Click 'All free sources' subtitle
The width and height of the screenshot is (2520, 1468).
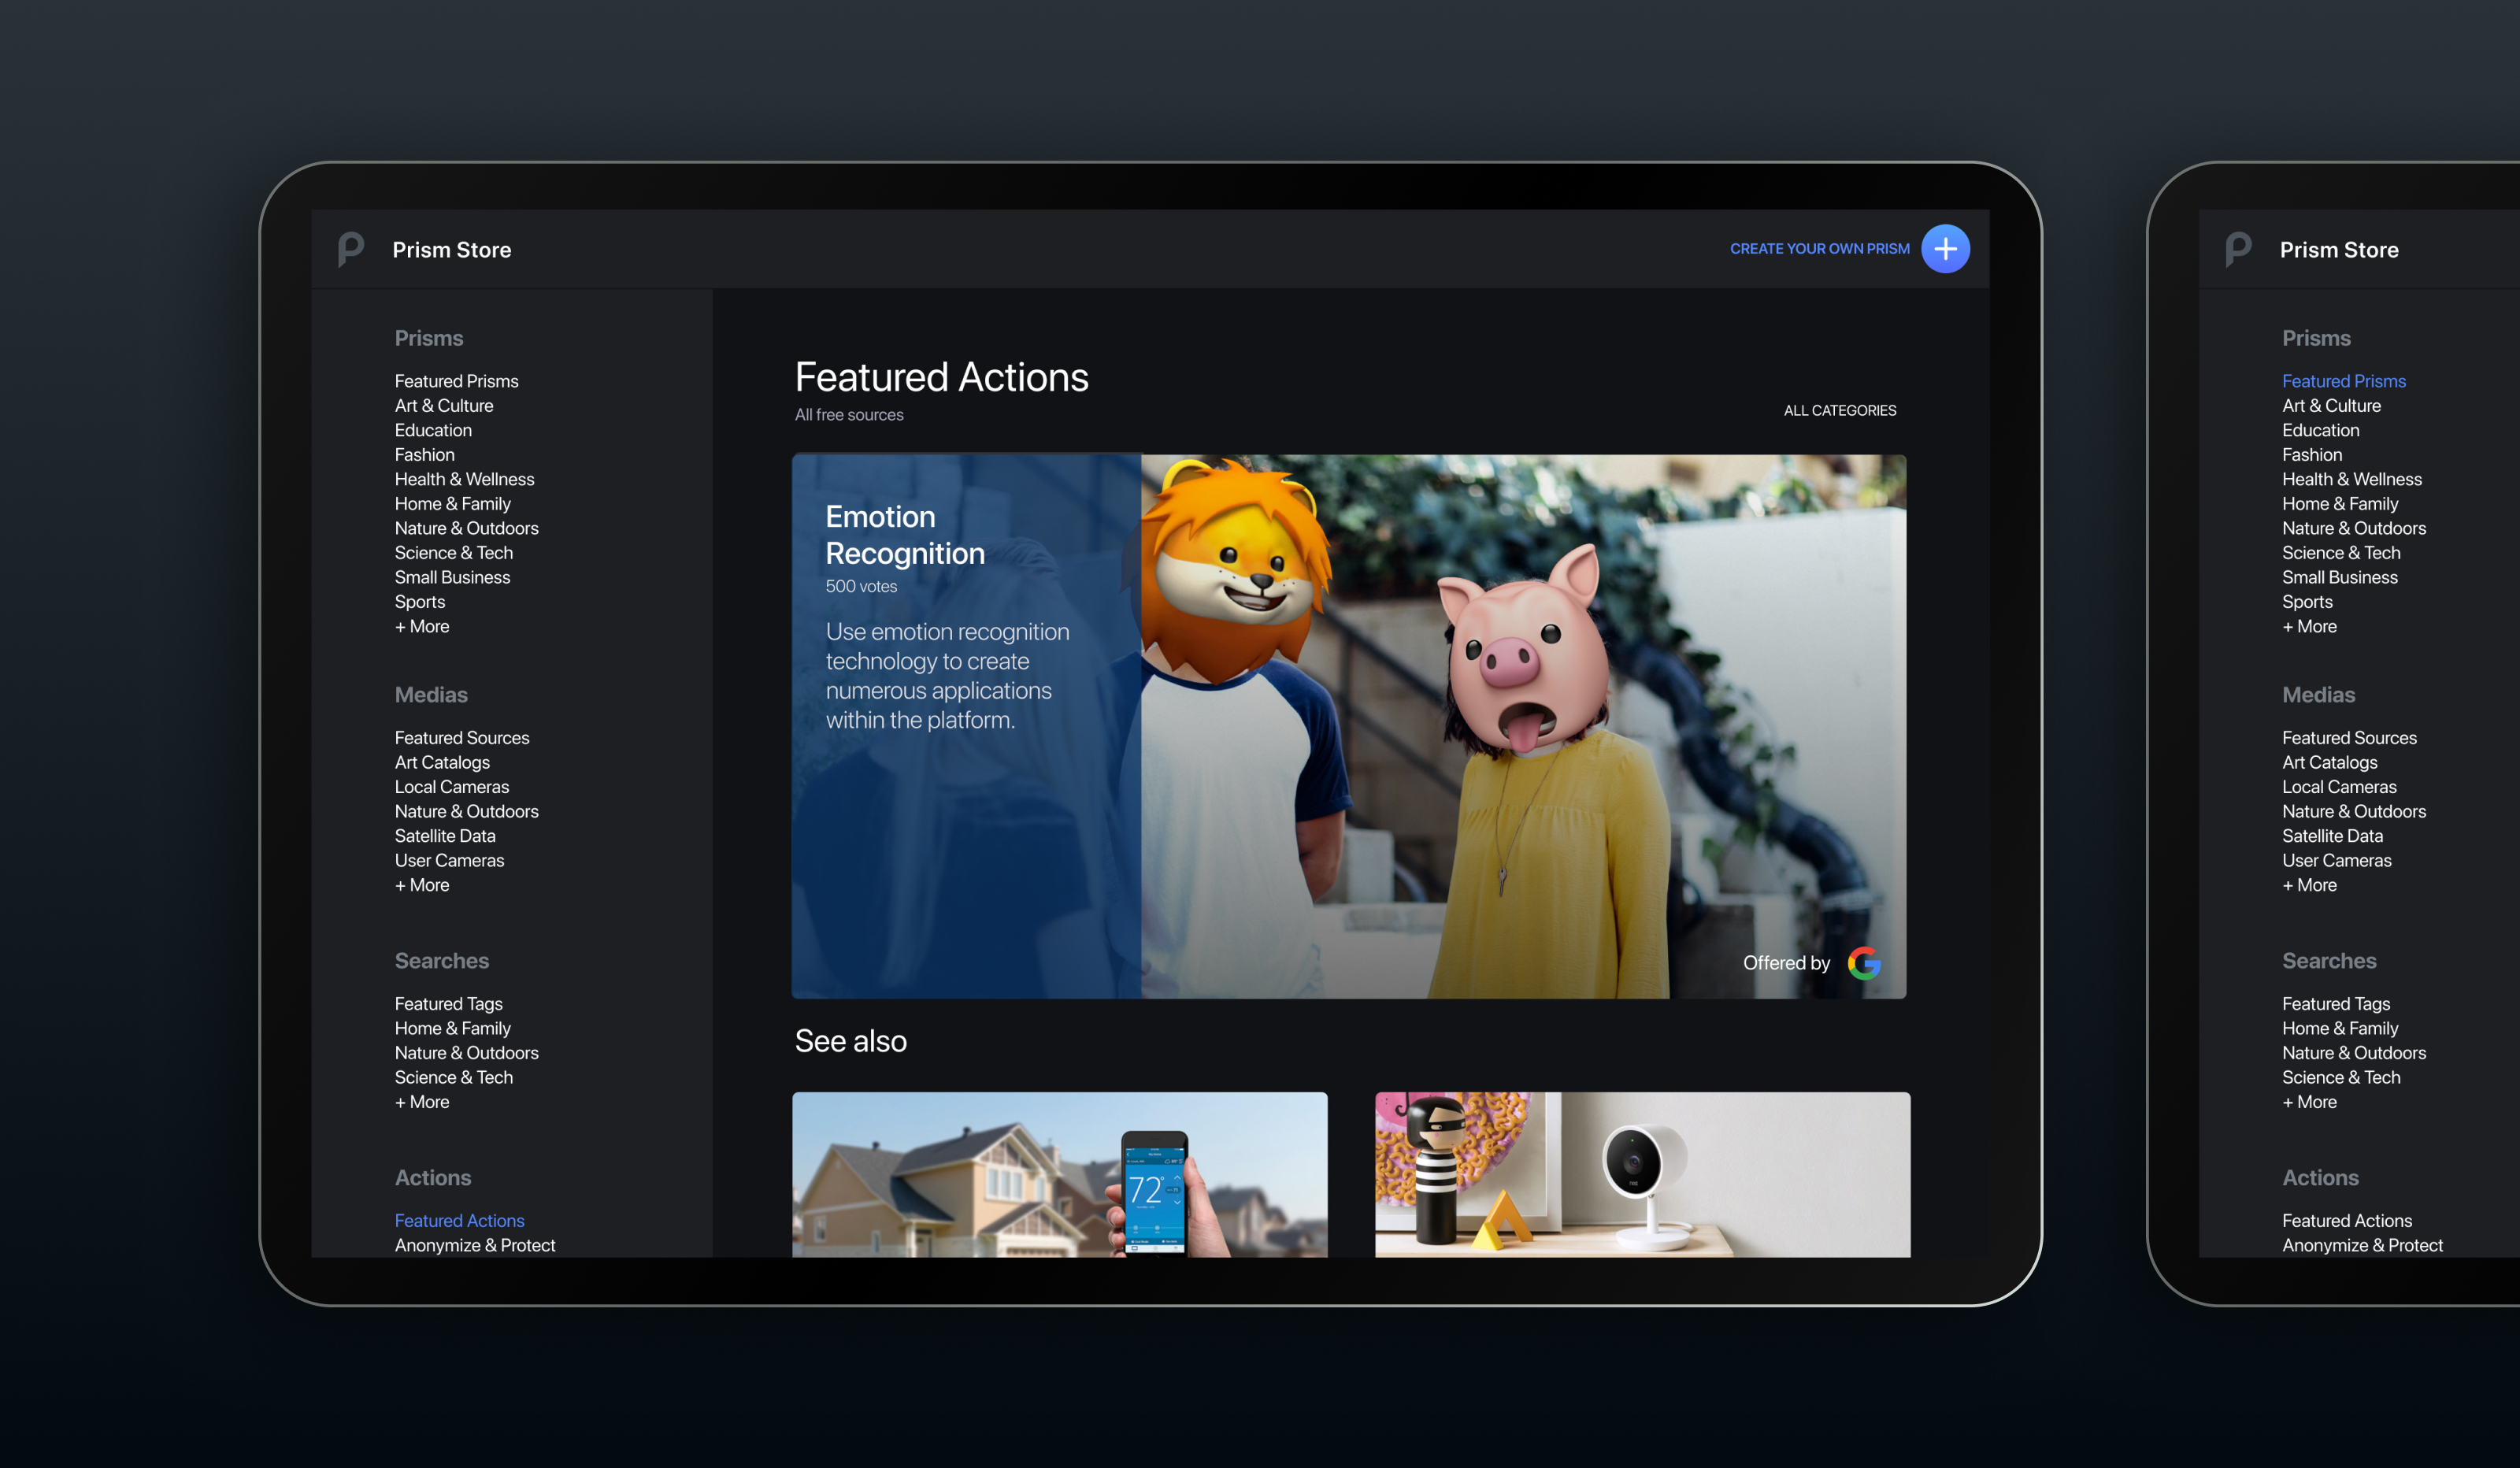pyautogui.click(x=848, y=415)
